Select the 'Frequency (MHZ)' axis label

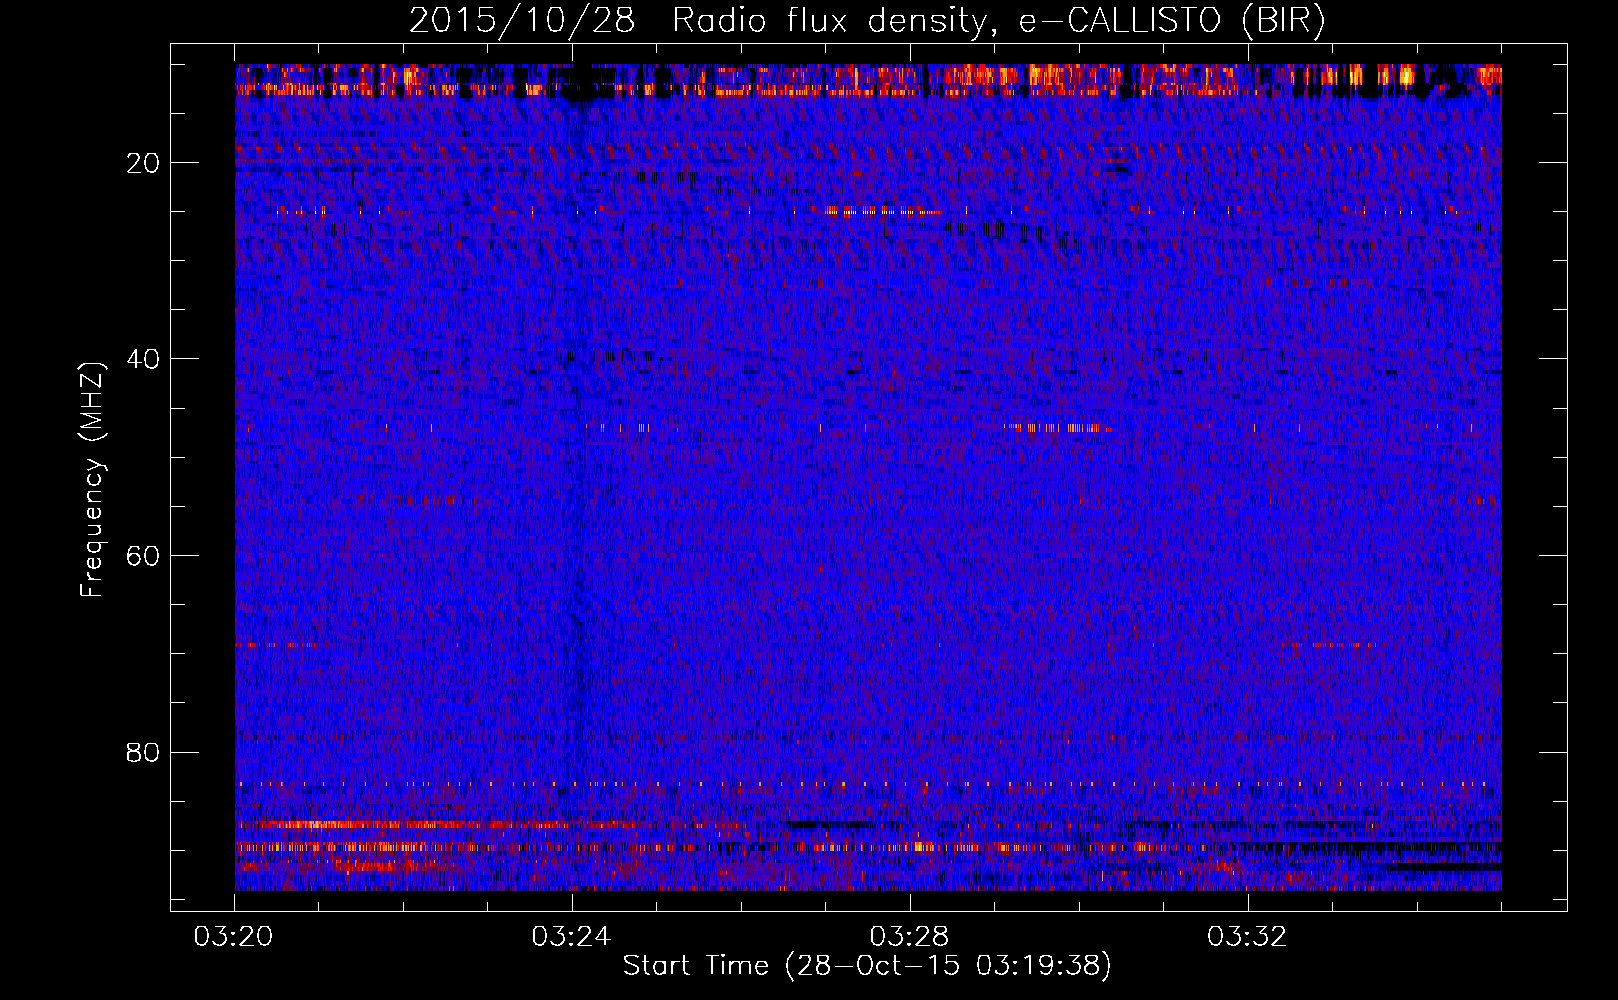click(92, 480)
